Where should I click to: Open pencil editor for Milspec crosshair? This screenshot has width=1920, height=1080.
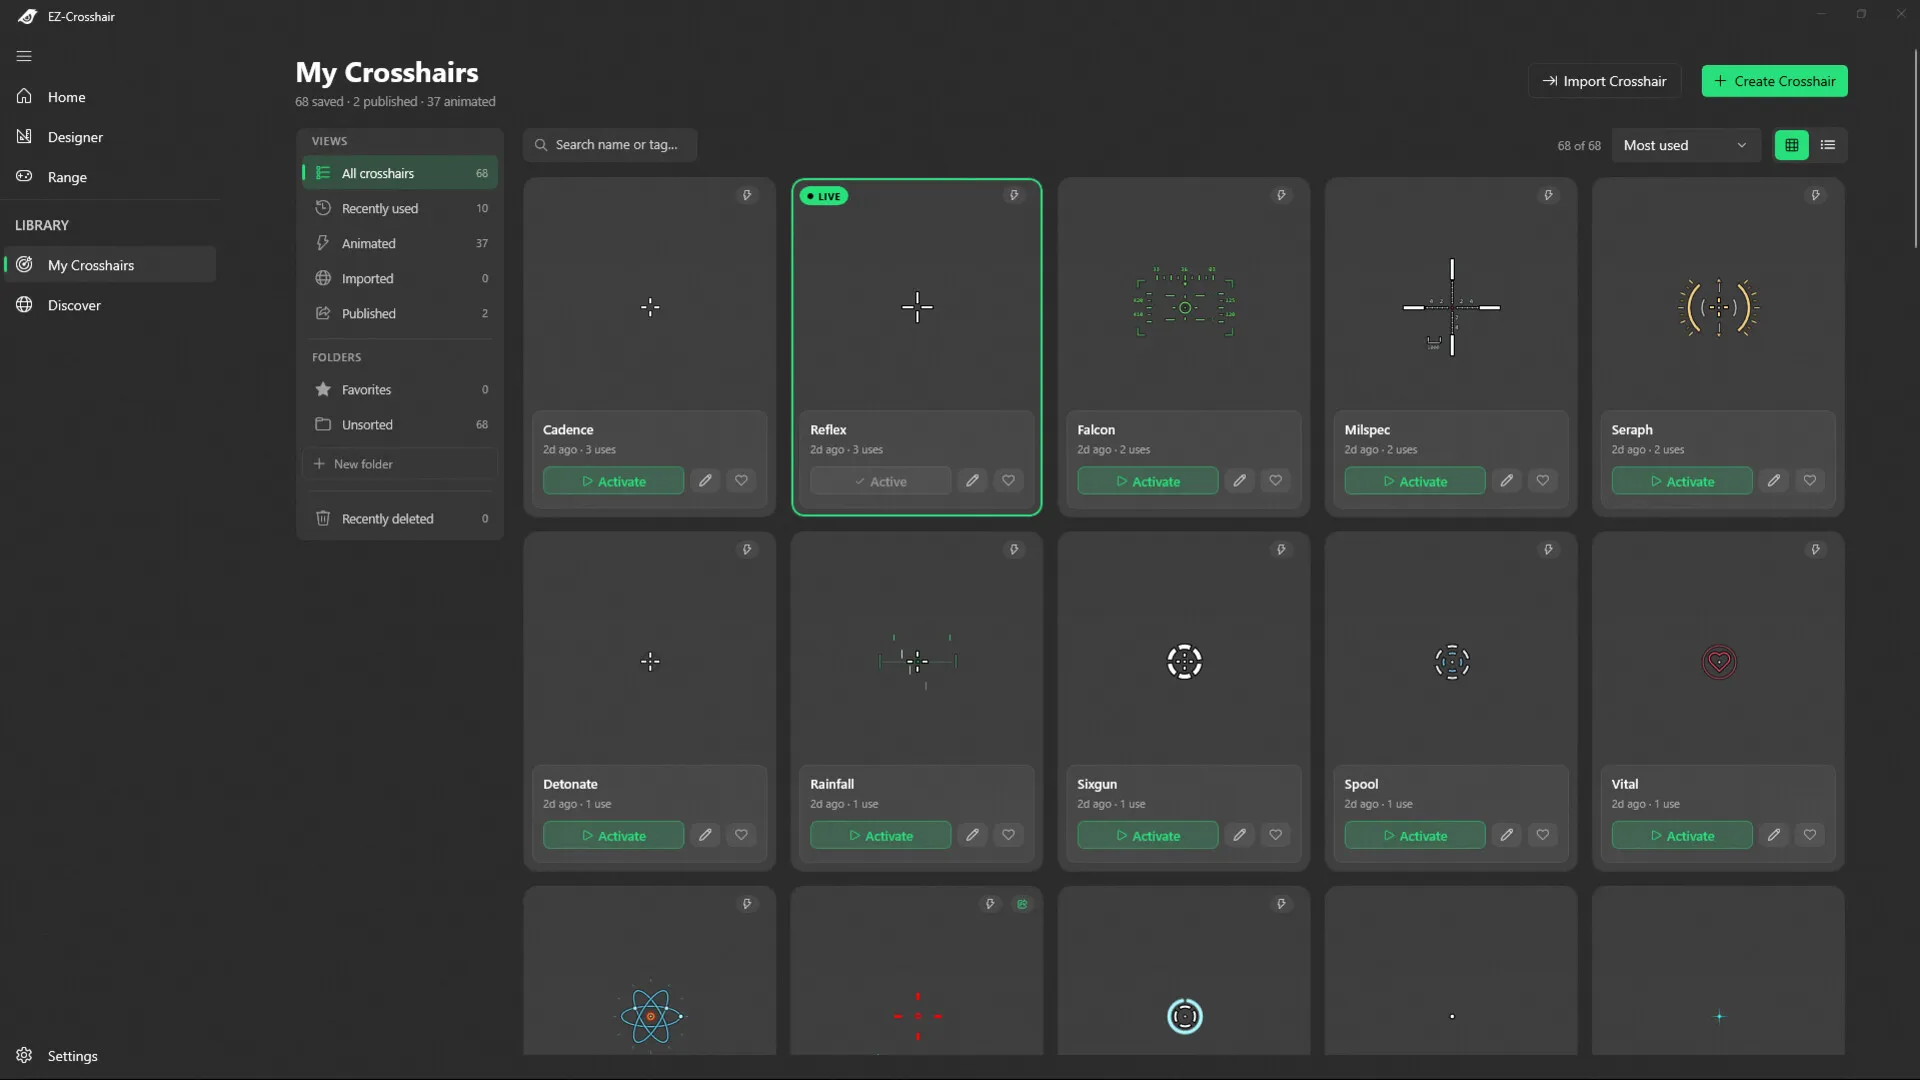click(x=1506, y=481)
